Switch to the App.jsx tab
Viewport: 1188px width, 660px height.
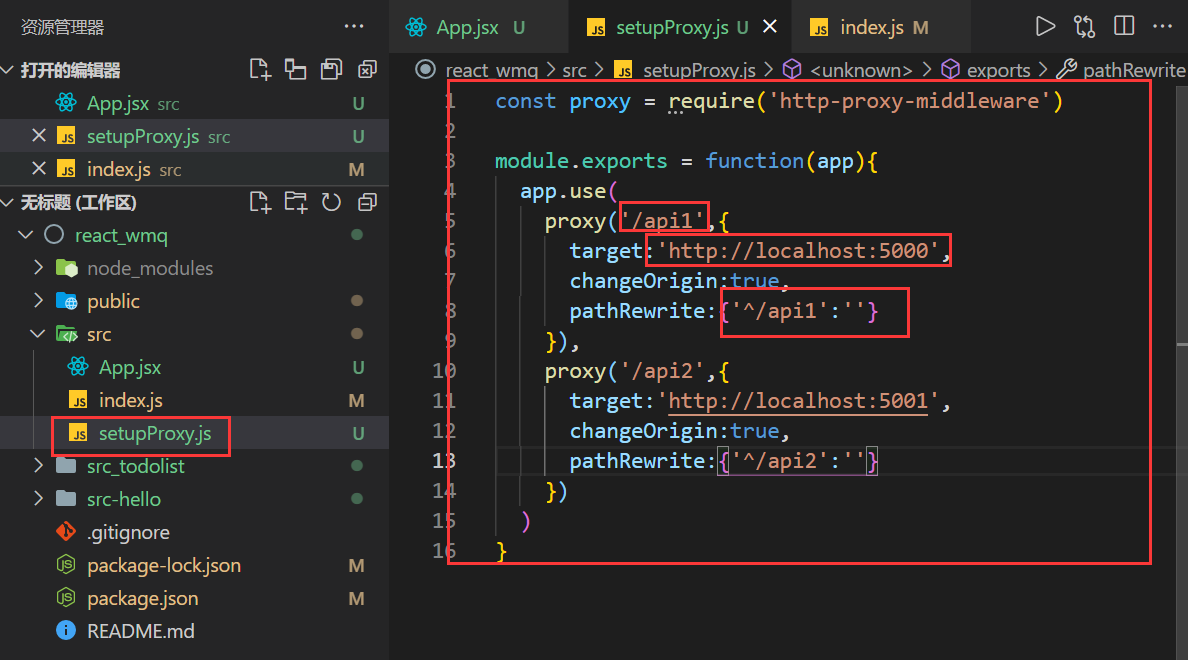[466, 28]
